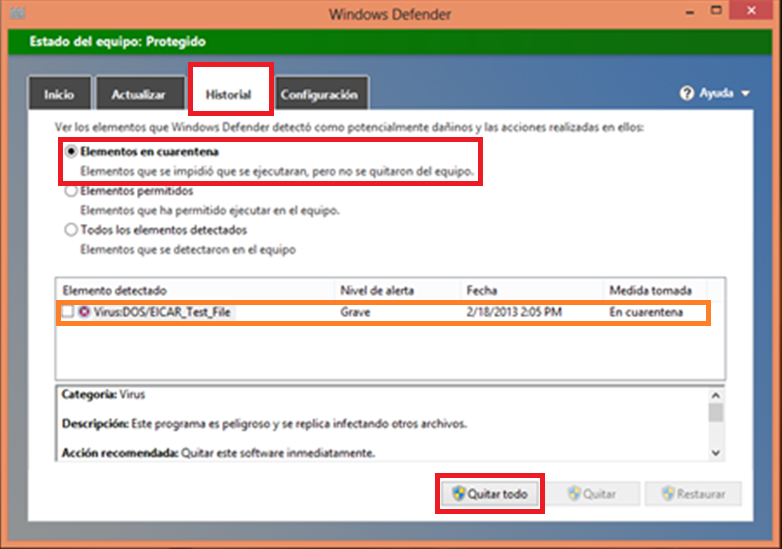Click the Ayuda help question mark icon
The height and width of the screenshot is (549, 782).
[x=687, y=93]
